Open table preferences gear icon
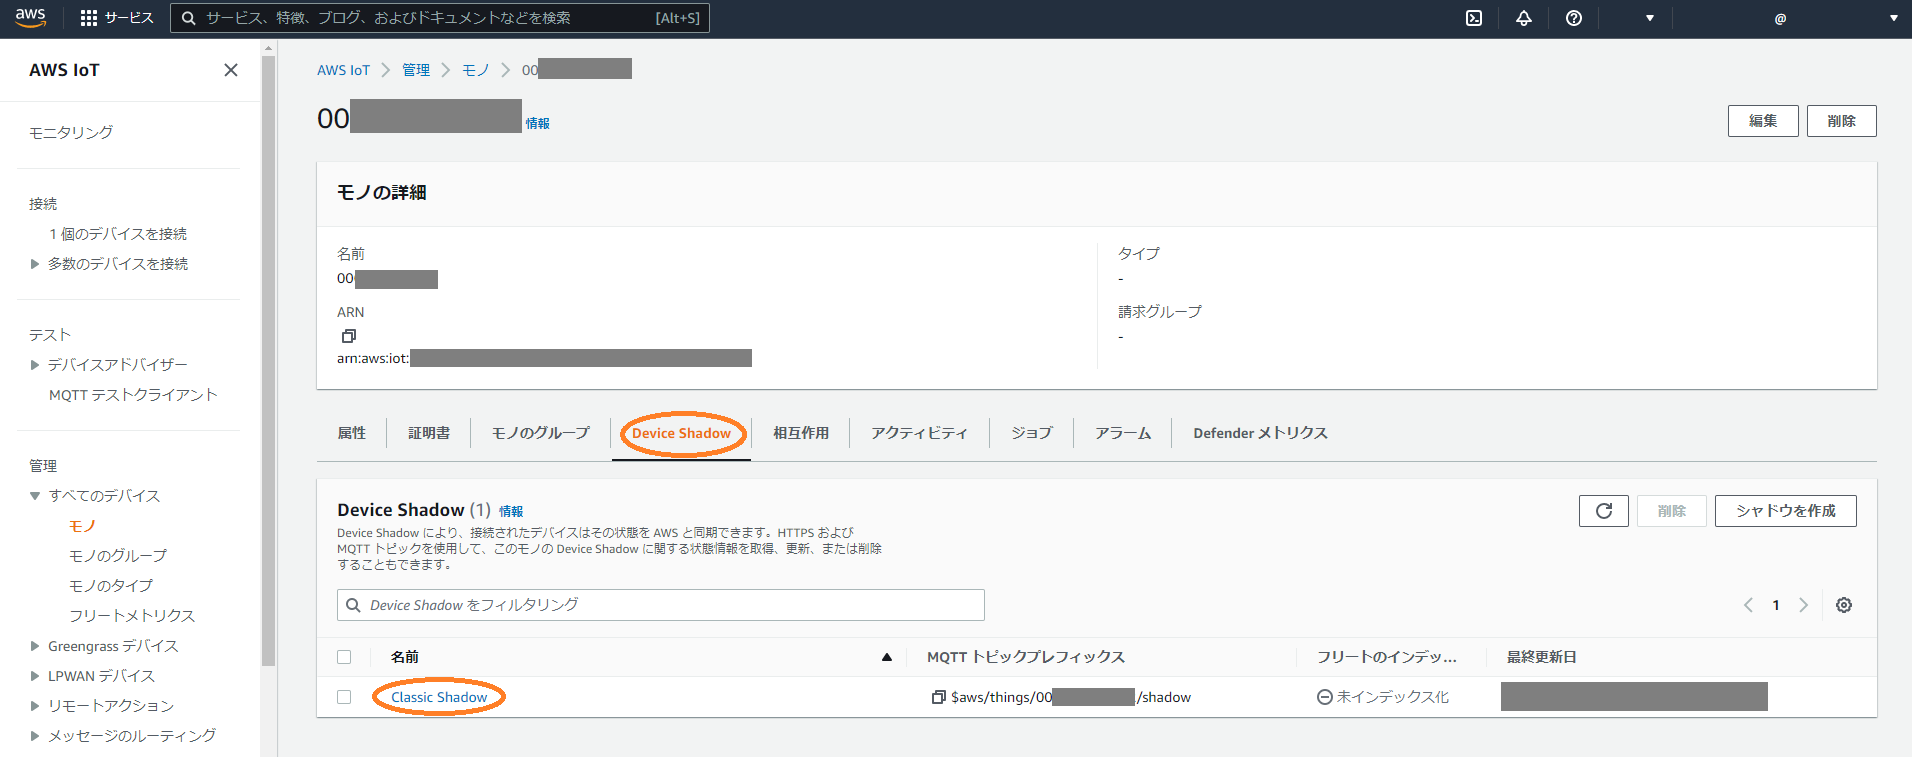This screenshot has height=757, width=1912. click(1844, 605)
